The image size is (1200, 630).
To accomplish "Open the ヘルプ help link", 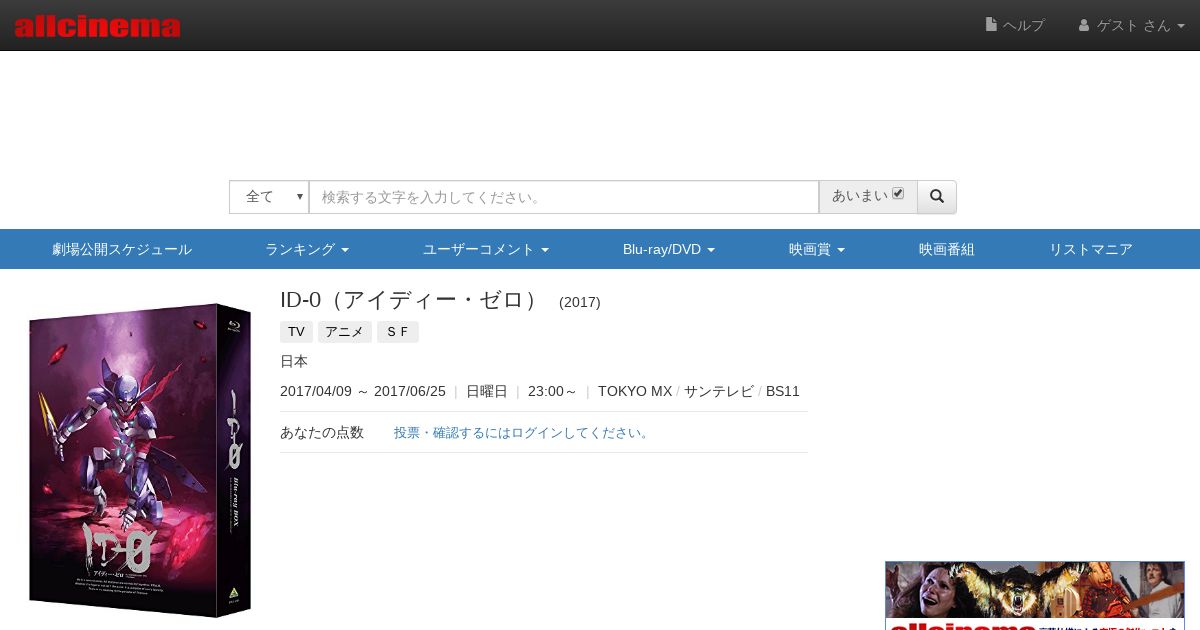I will tap(1015, 25).
